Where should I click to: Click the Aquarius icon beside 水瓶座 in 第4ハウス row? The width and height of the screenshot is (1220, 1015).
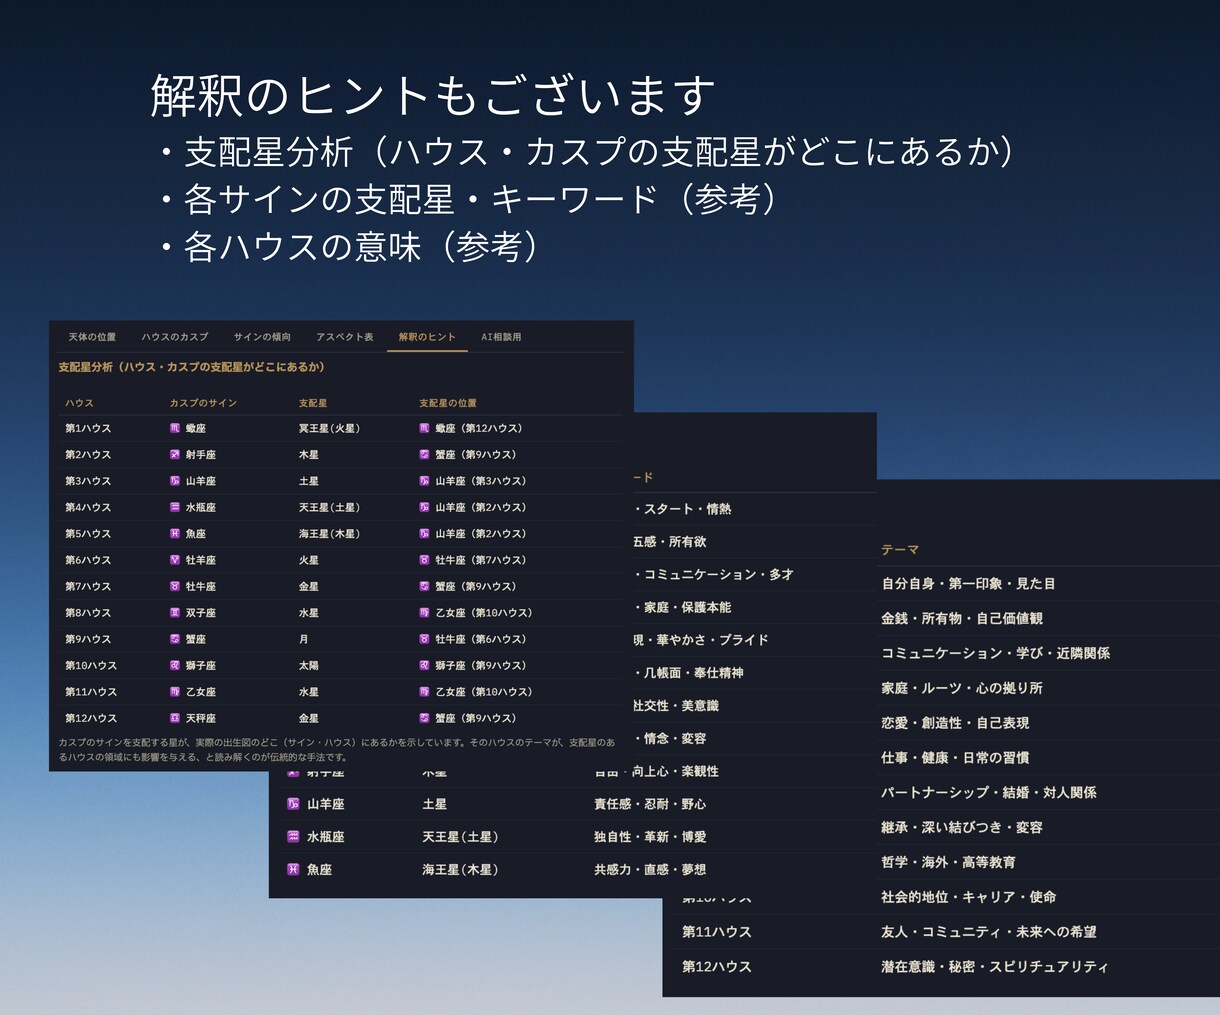(x=175, y=507)
